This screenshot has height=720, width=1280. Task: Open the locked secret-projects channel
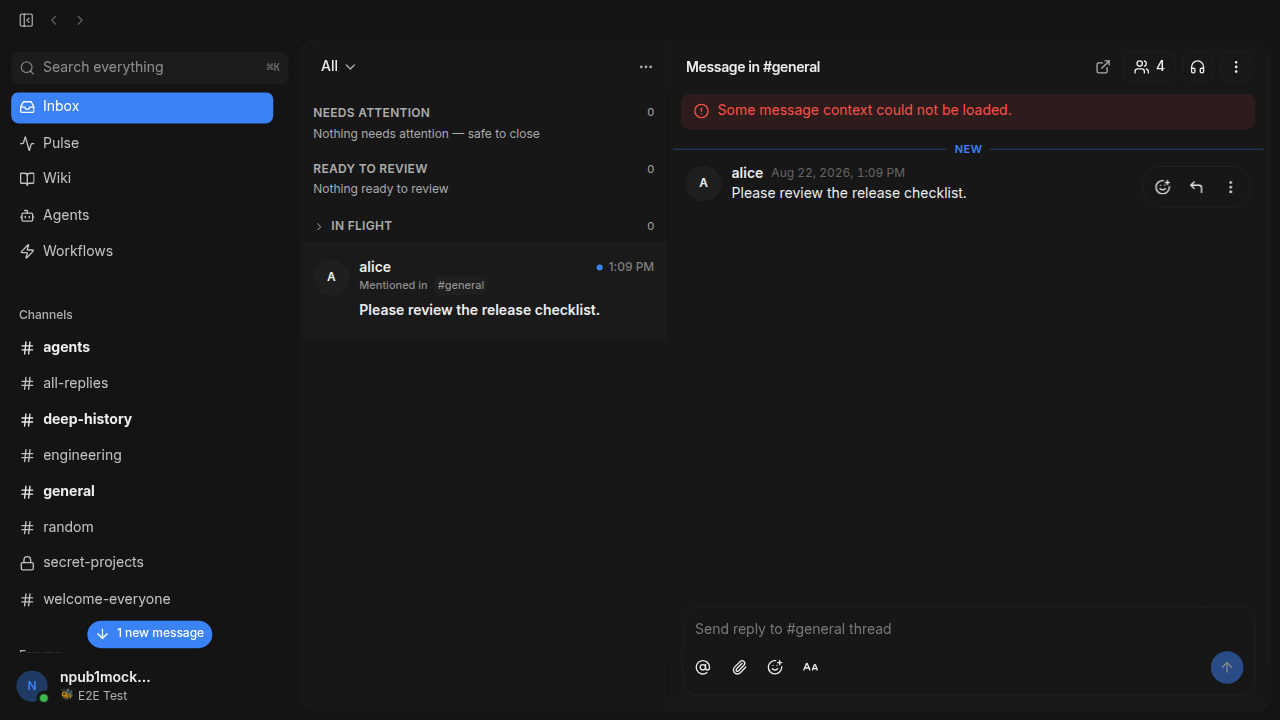(x=142, y=562)
